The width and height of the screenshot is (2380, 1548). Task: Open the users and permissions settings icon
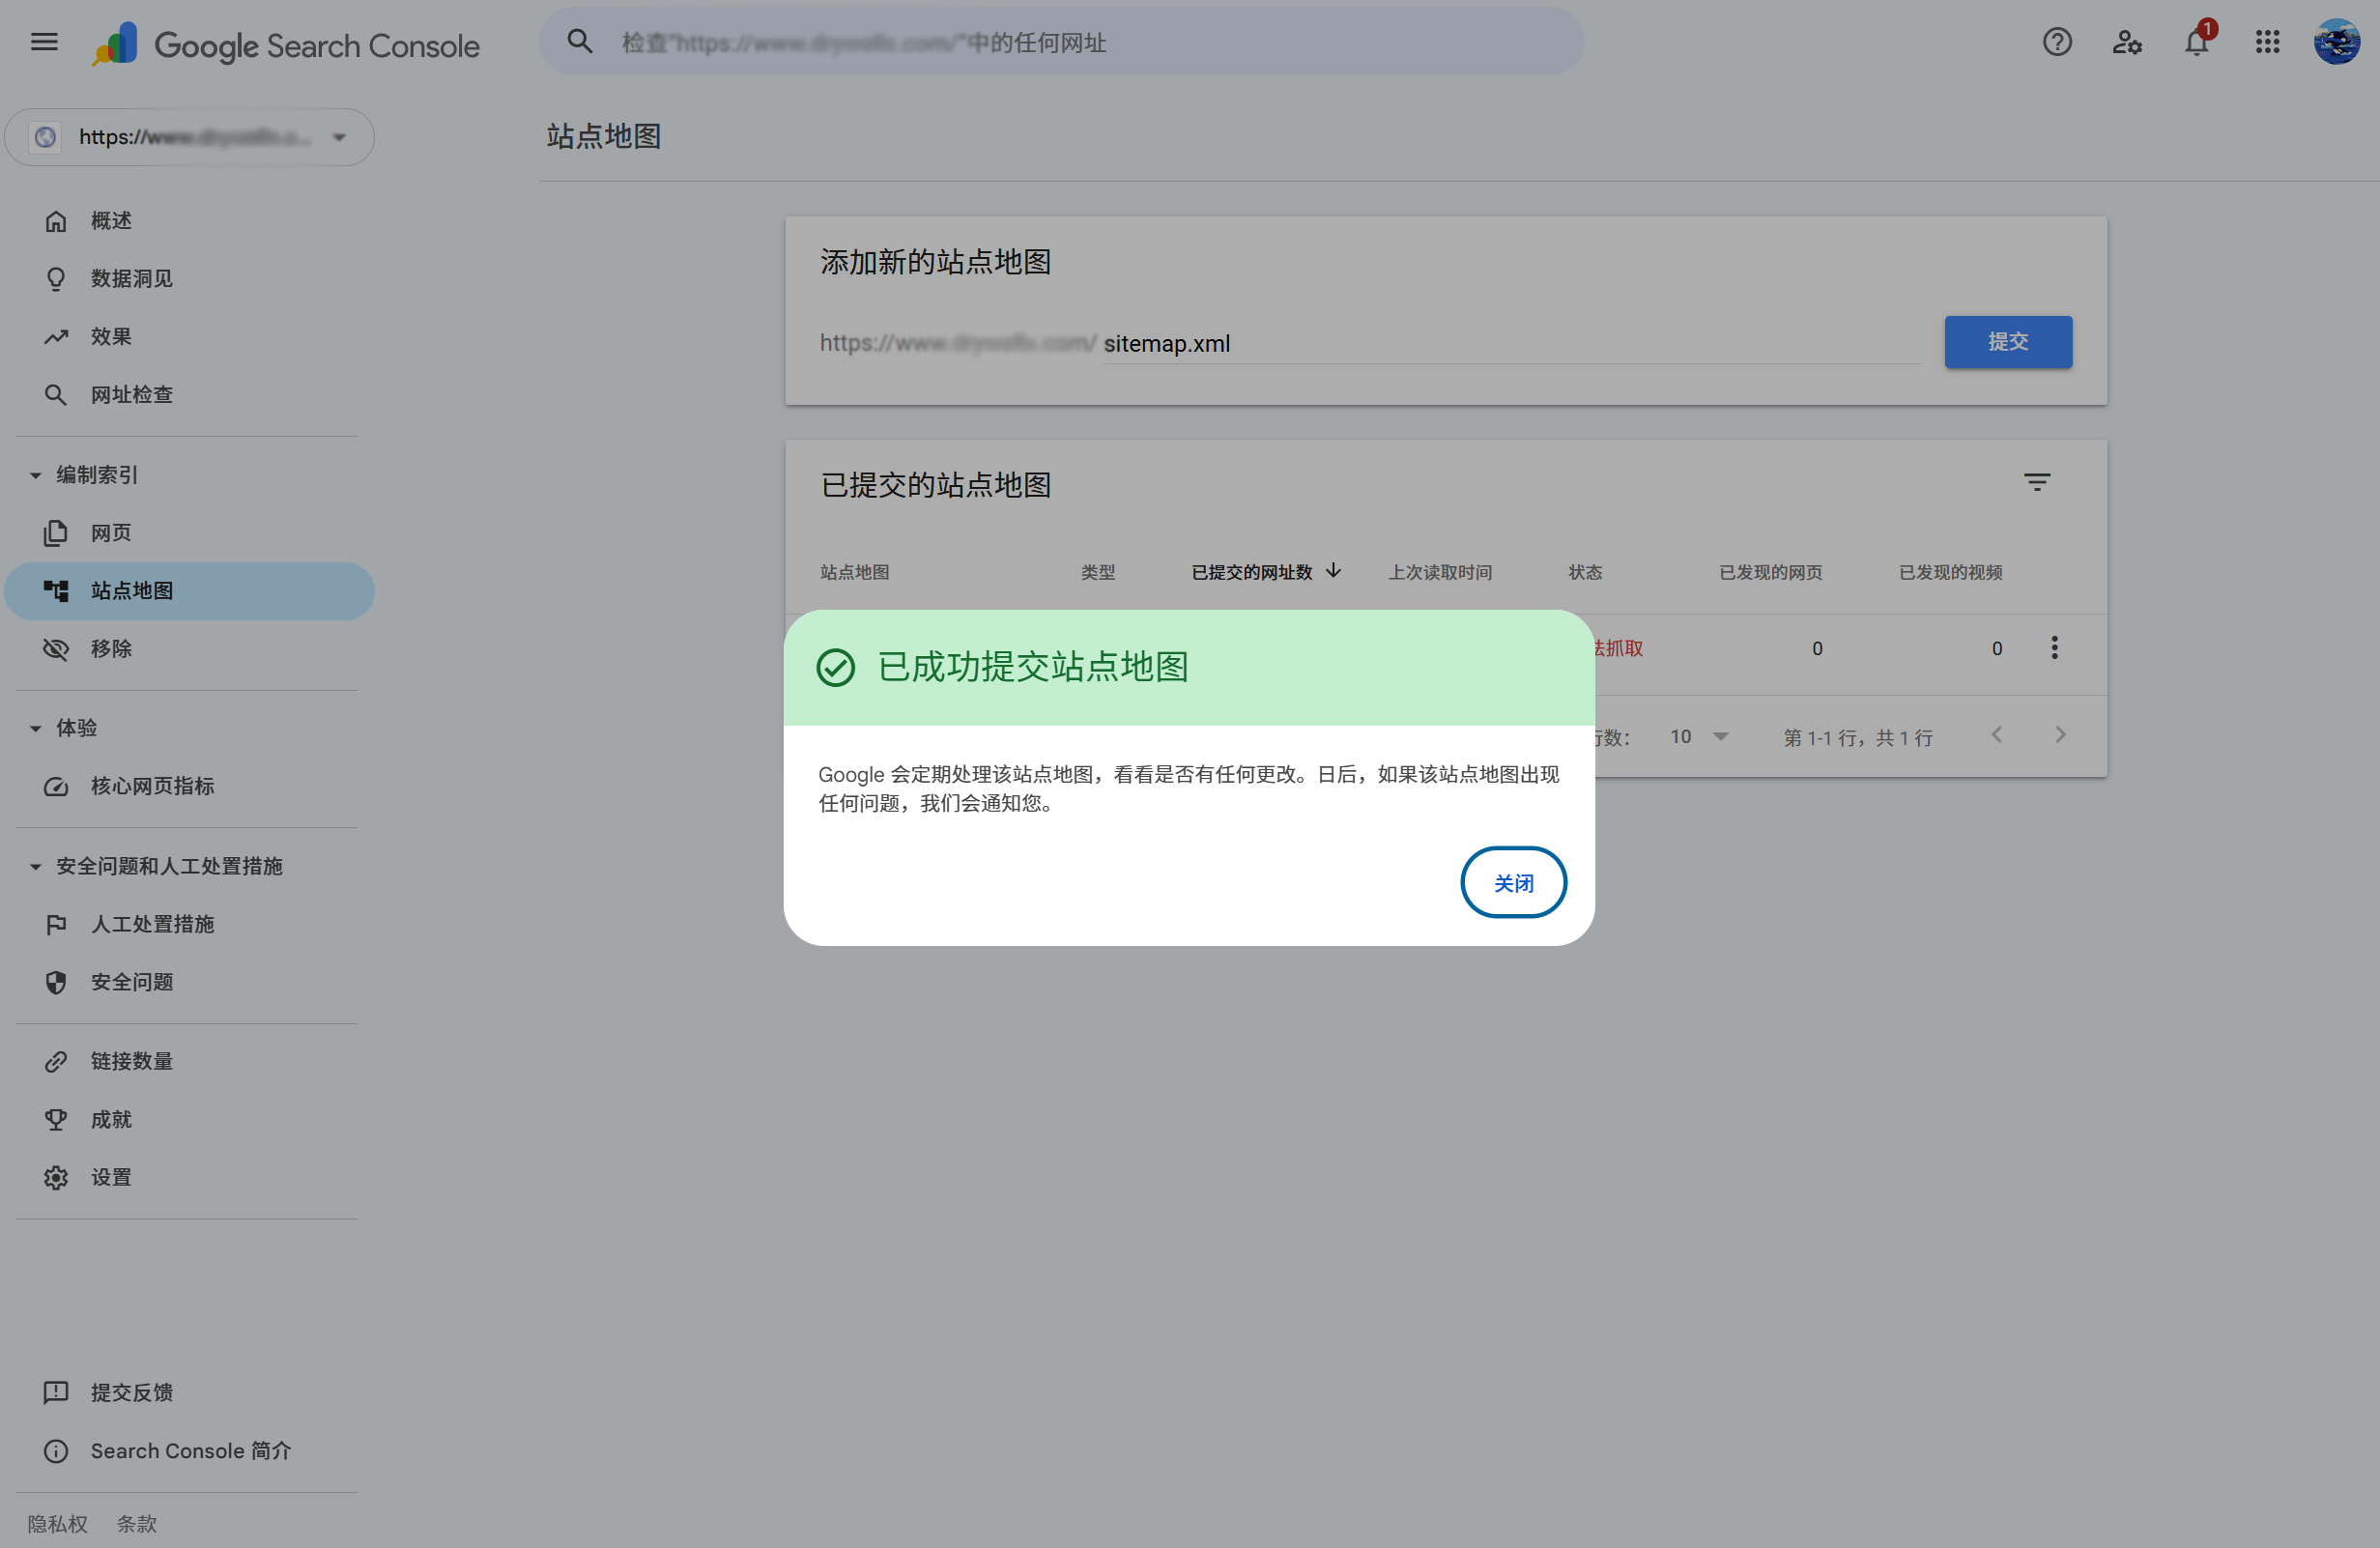point(2126,42)
